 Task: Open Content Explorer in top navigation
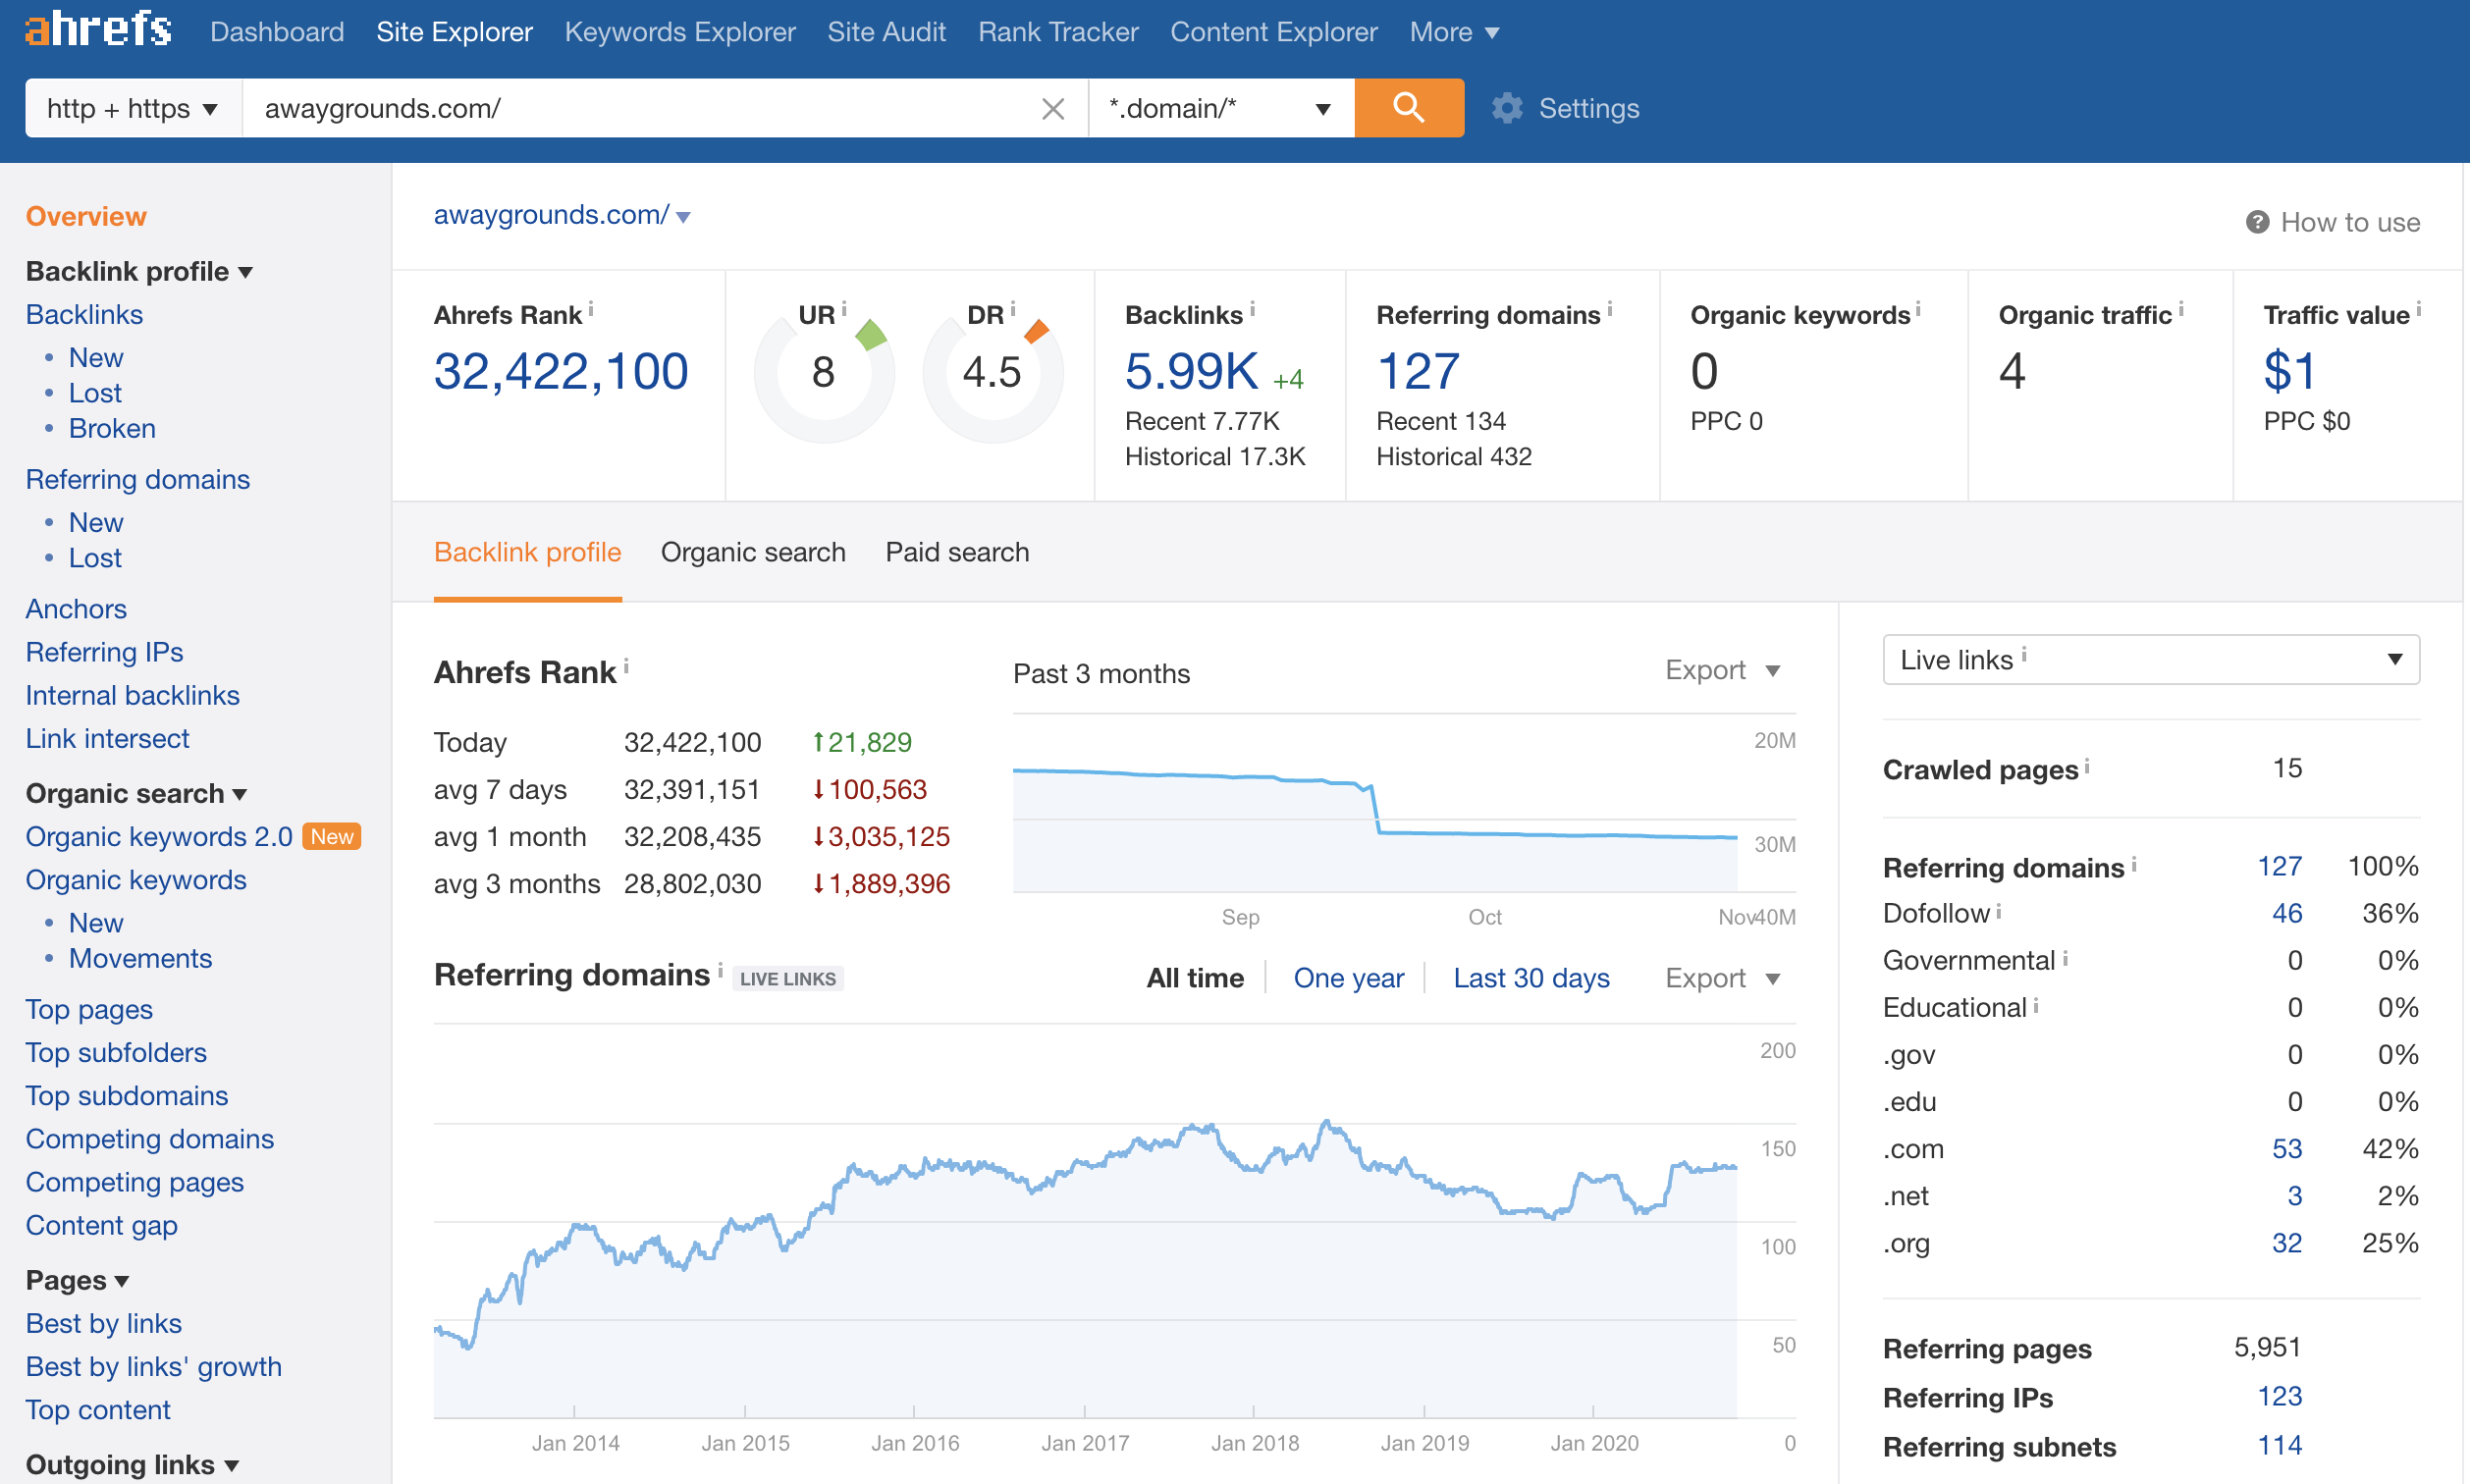(x=1273, y=32)
